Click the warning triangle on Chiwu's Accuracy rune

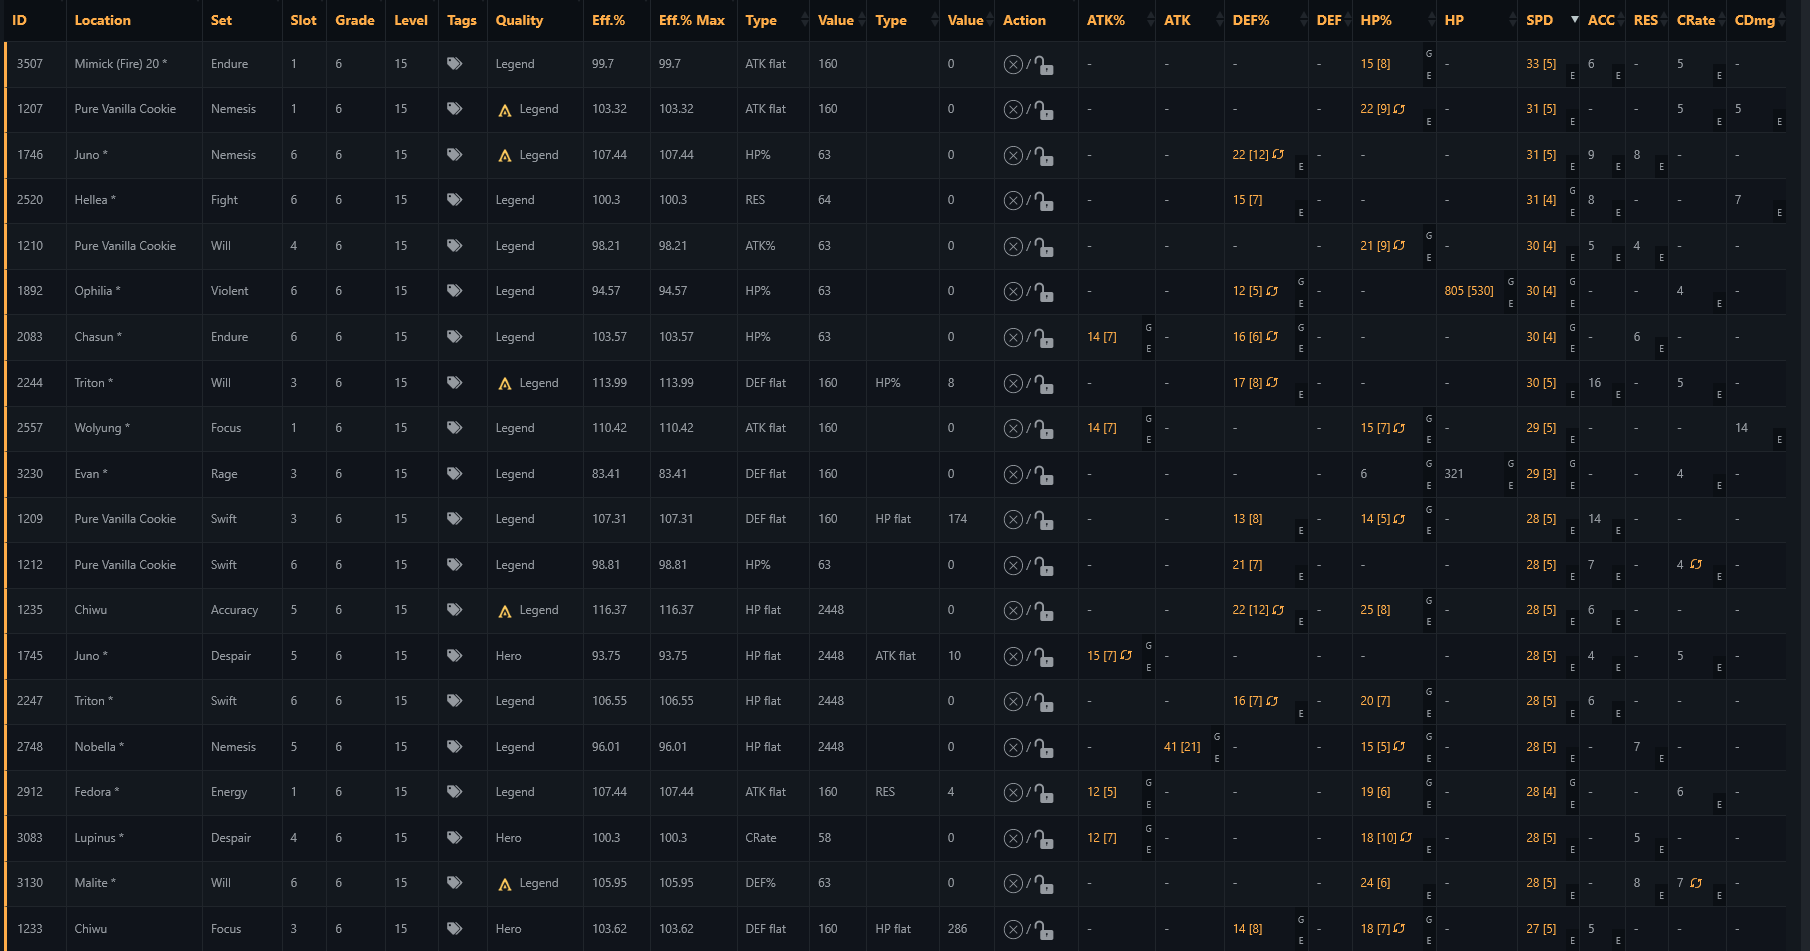pyautogui.click(x=505, y=611)
